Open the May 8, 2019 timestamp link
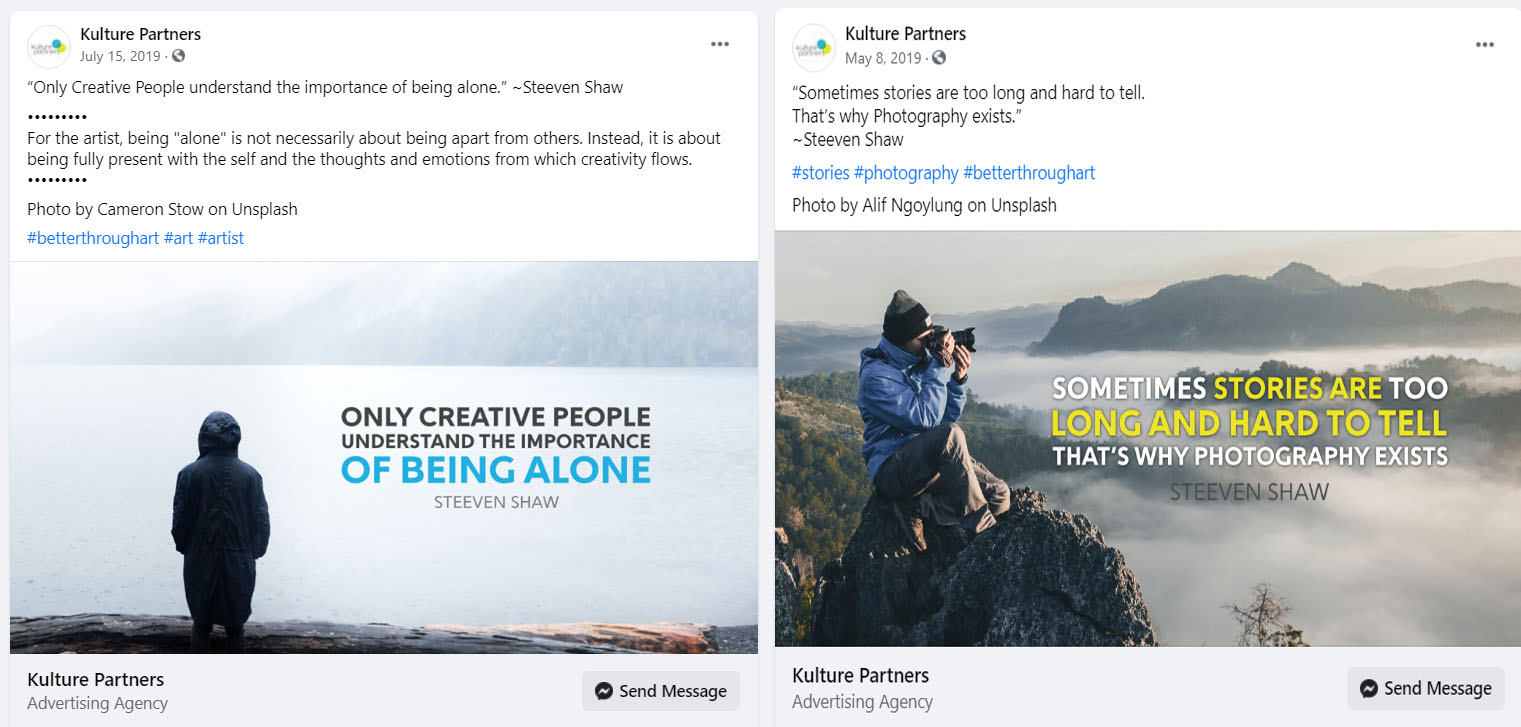This screenshot has width=1521, height=727. (x=883, y=58)
